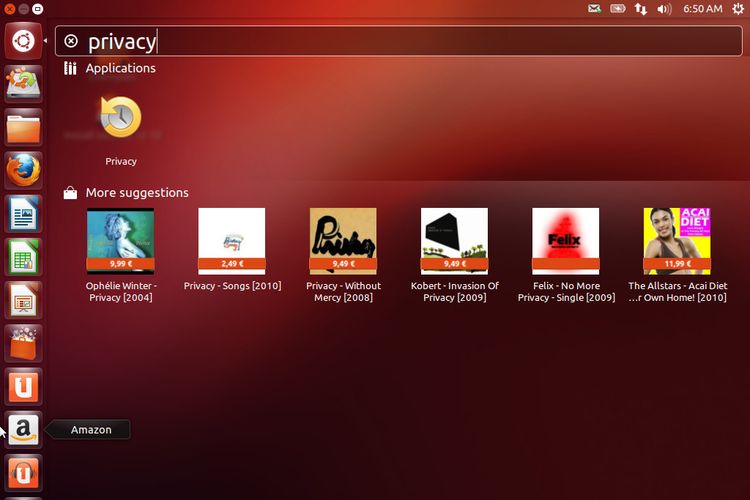Open the mail messaging indicator menu

[x=595, y=9]
